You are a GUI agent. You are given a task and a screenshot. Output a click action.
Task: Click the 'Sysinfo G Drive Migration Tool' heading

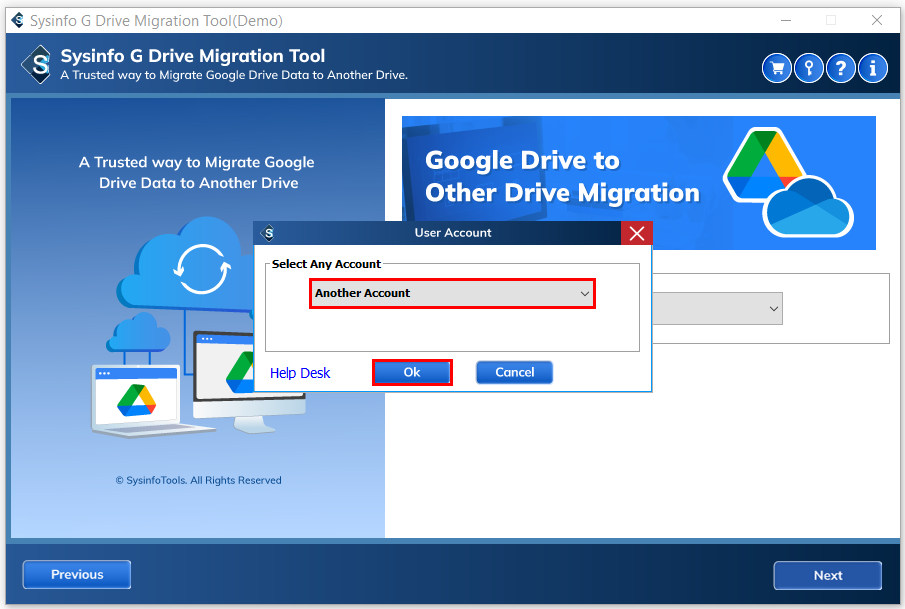tap(193, 56)
